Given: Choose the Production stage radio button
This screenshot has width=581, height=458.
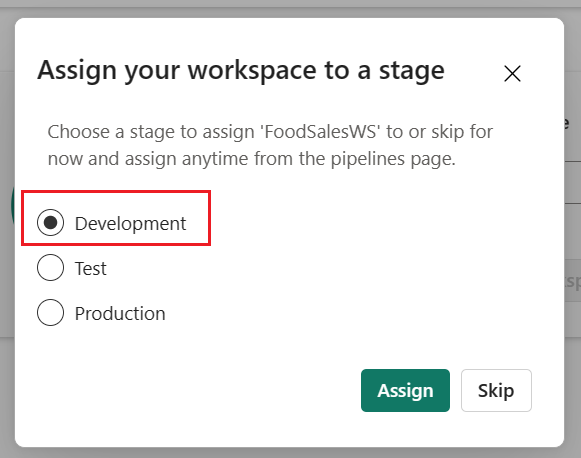Looking at the screenshot, I should [50, 313].
